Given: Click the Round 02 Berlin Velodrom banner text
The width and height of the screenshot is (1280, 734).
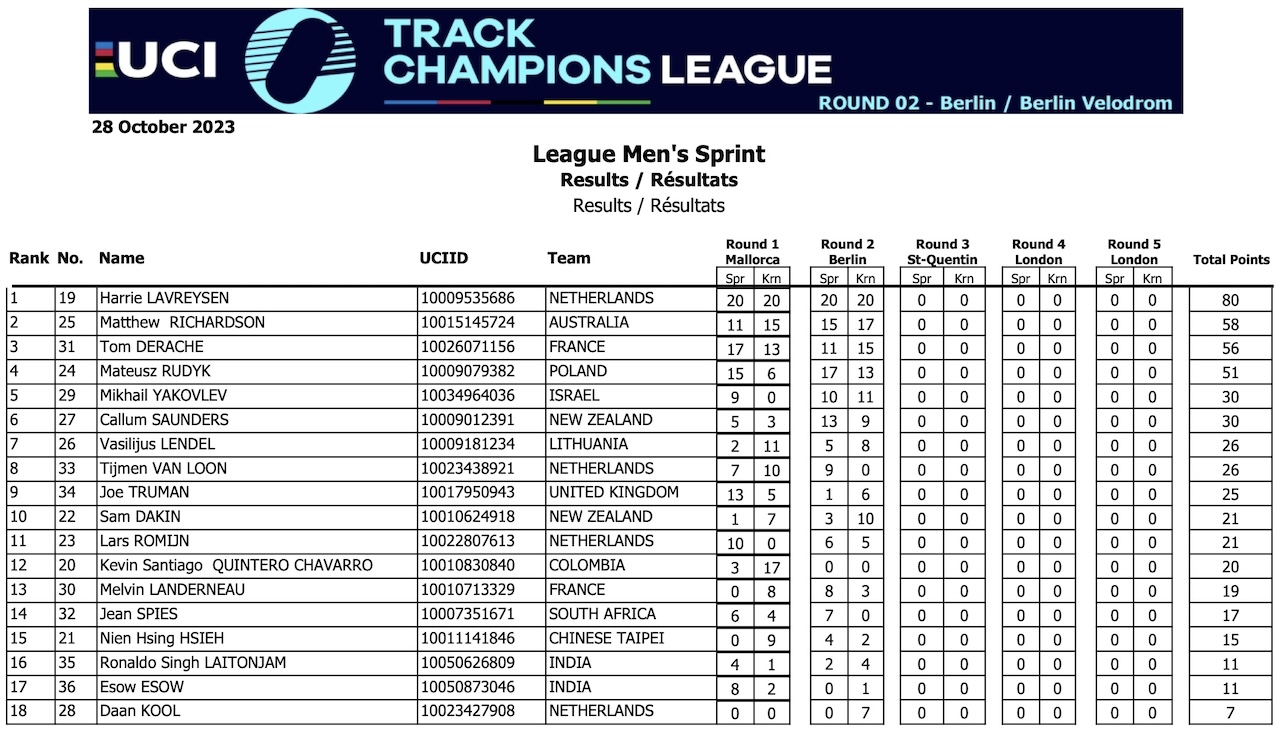Looking at the screenshot, I should pyautogui.click(x=995, y=103).
